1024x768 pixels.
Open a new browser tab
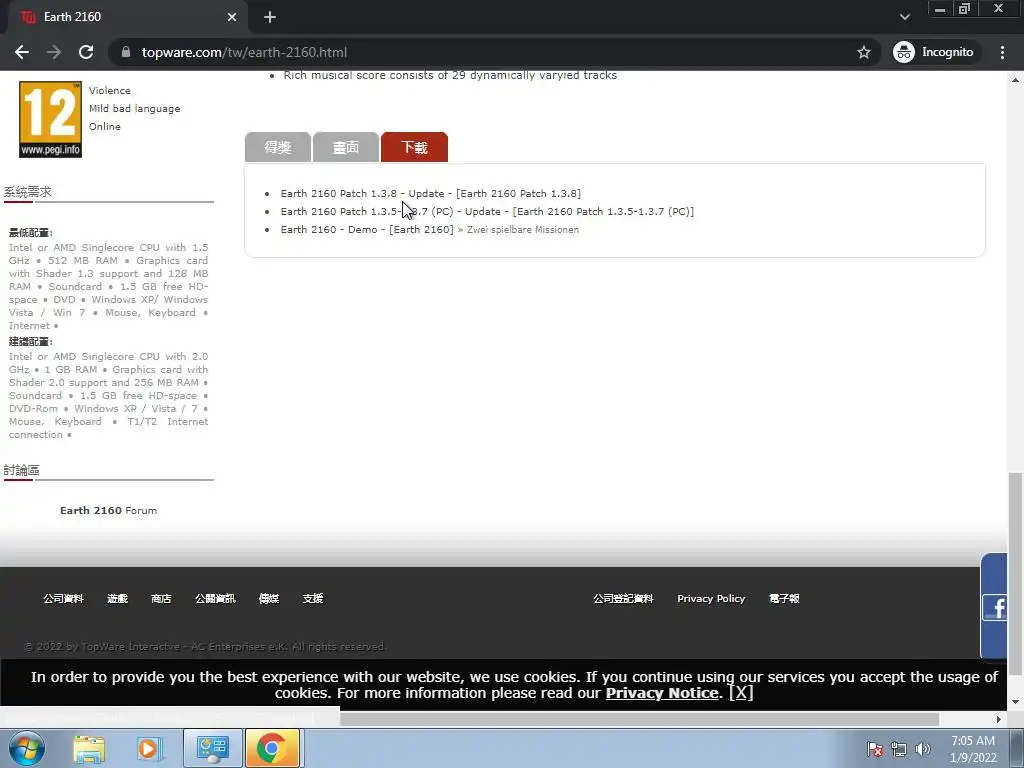270,17
